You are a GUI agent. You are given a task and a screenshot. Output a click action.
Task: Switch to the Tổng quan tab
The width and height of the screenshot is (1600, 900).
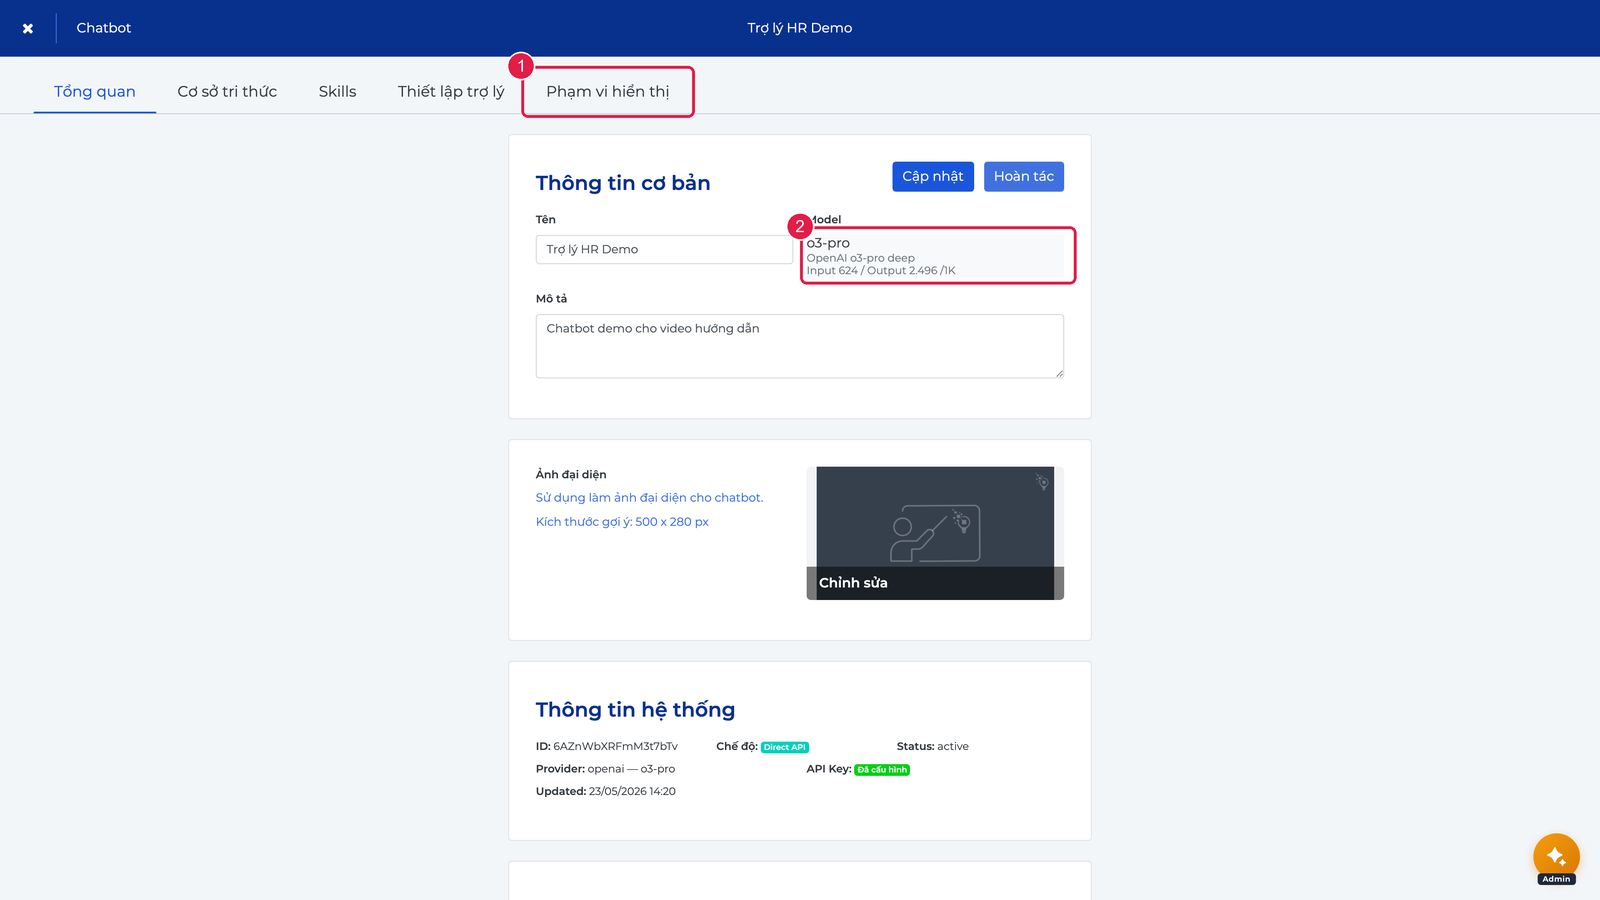tap(95, 91)
